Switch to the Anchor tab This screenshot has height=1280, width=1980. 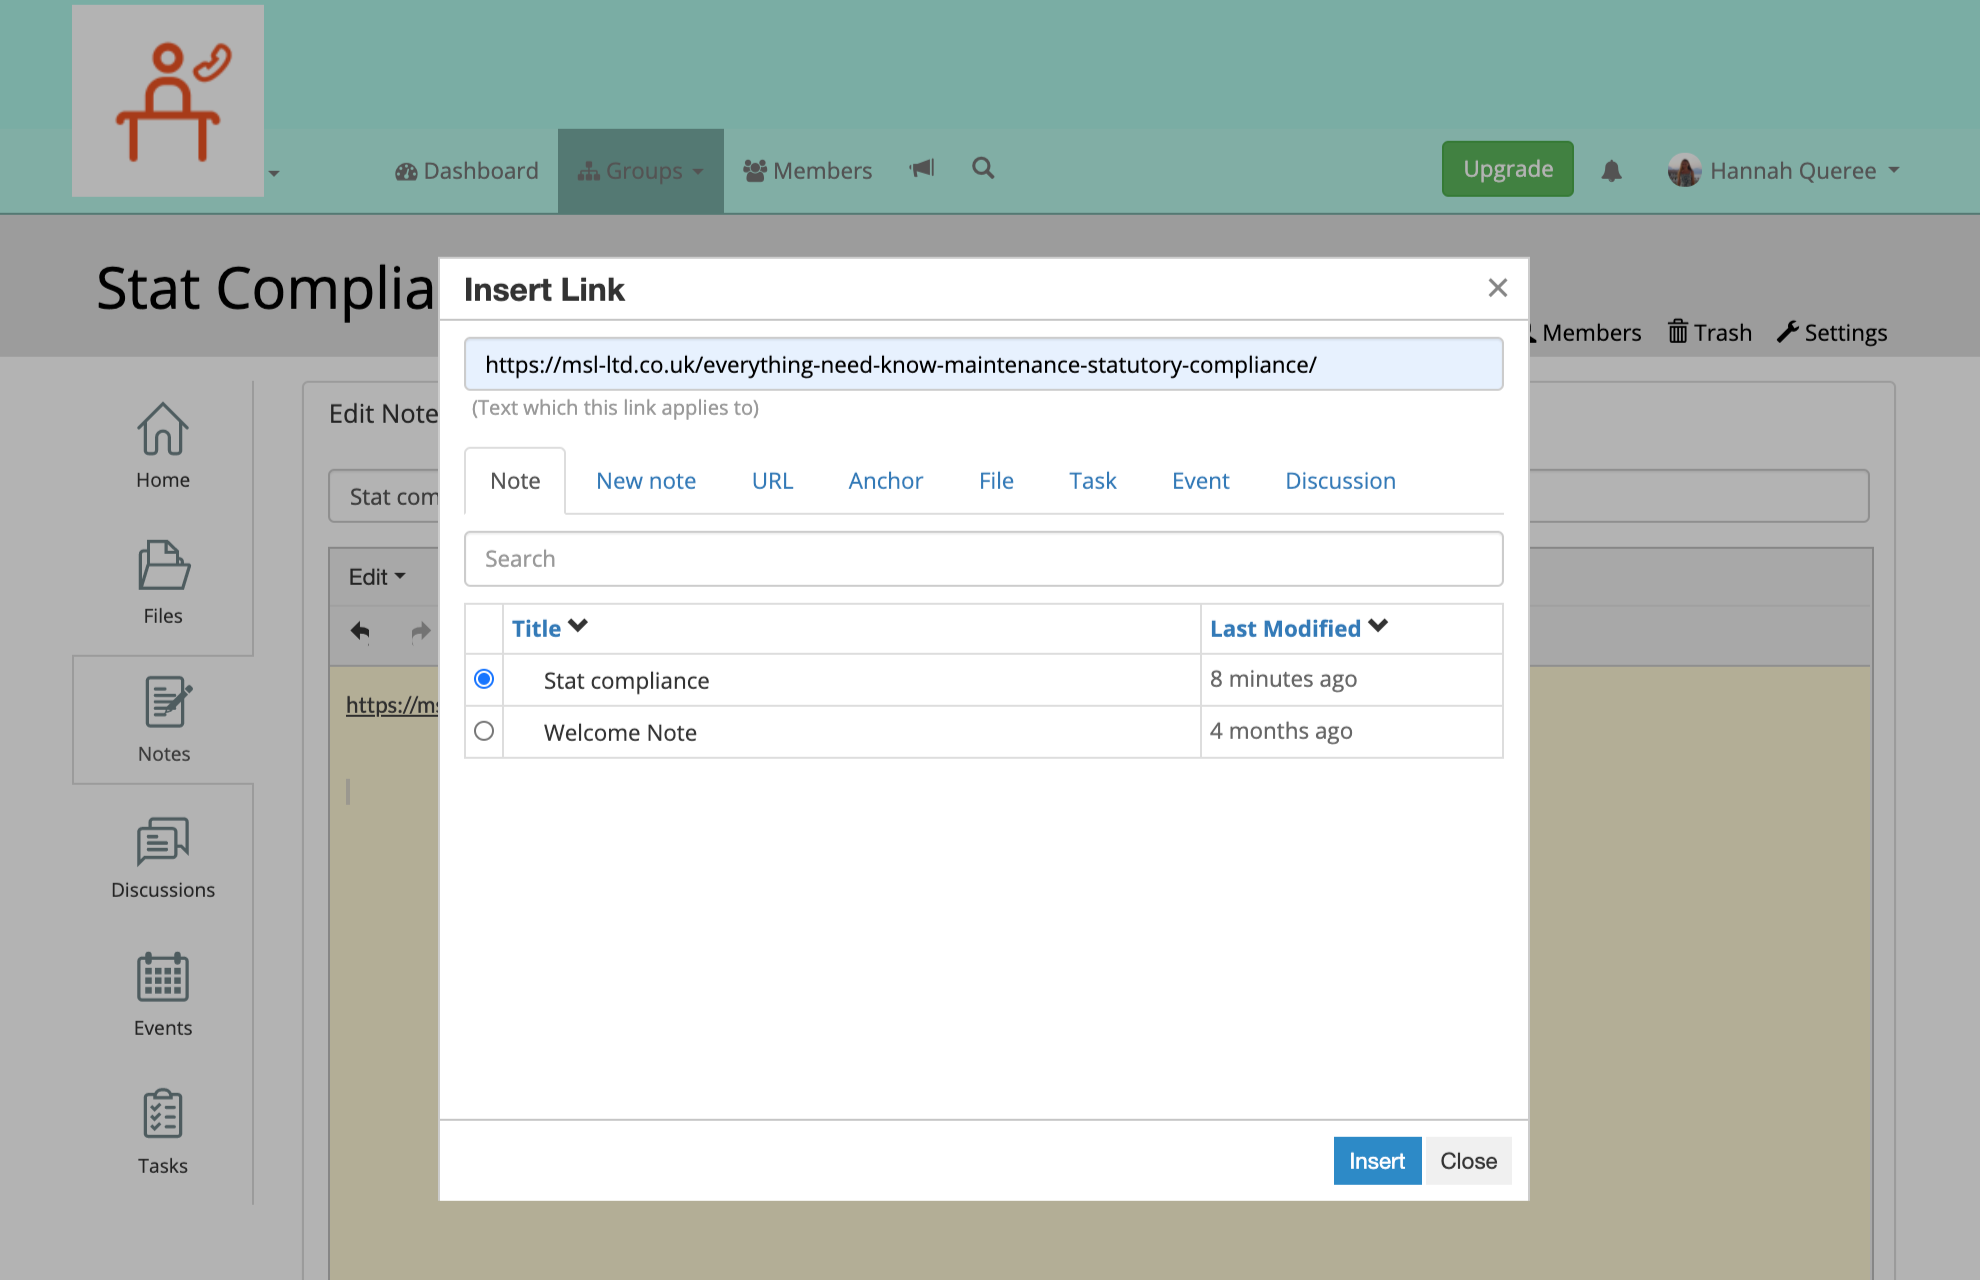tap(885, 481)
